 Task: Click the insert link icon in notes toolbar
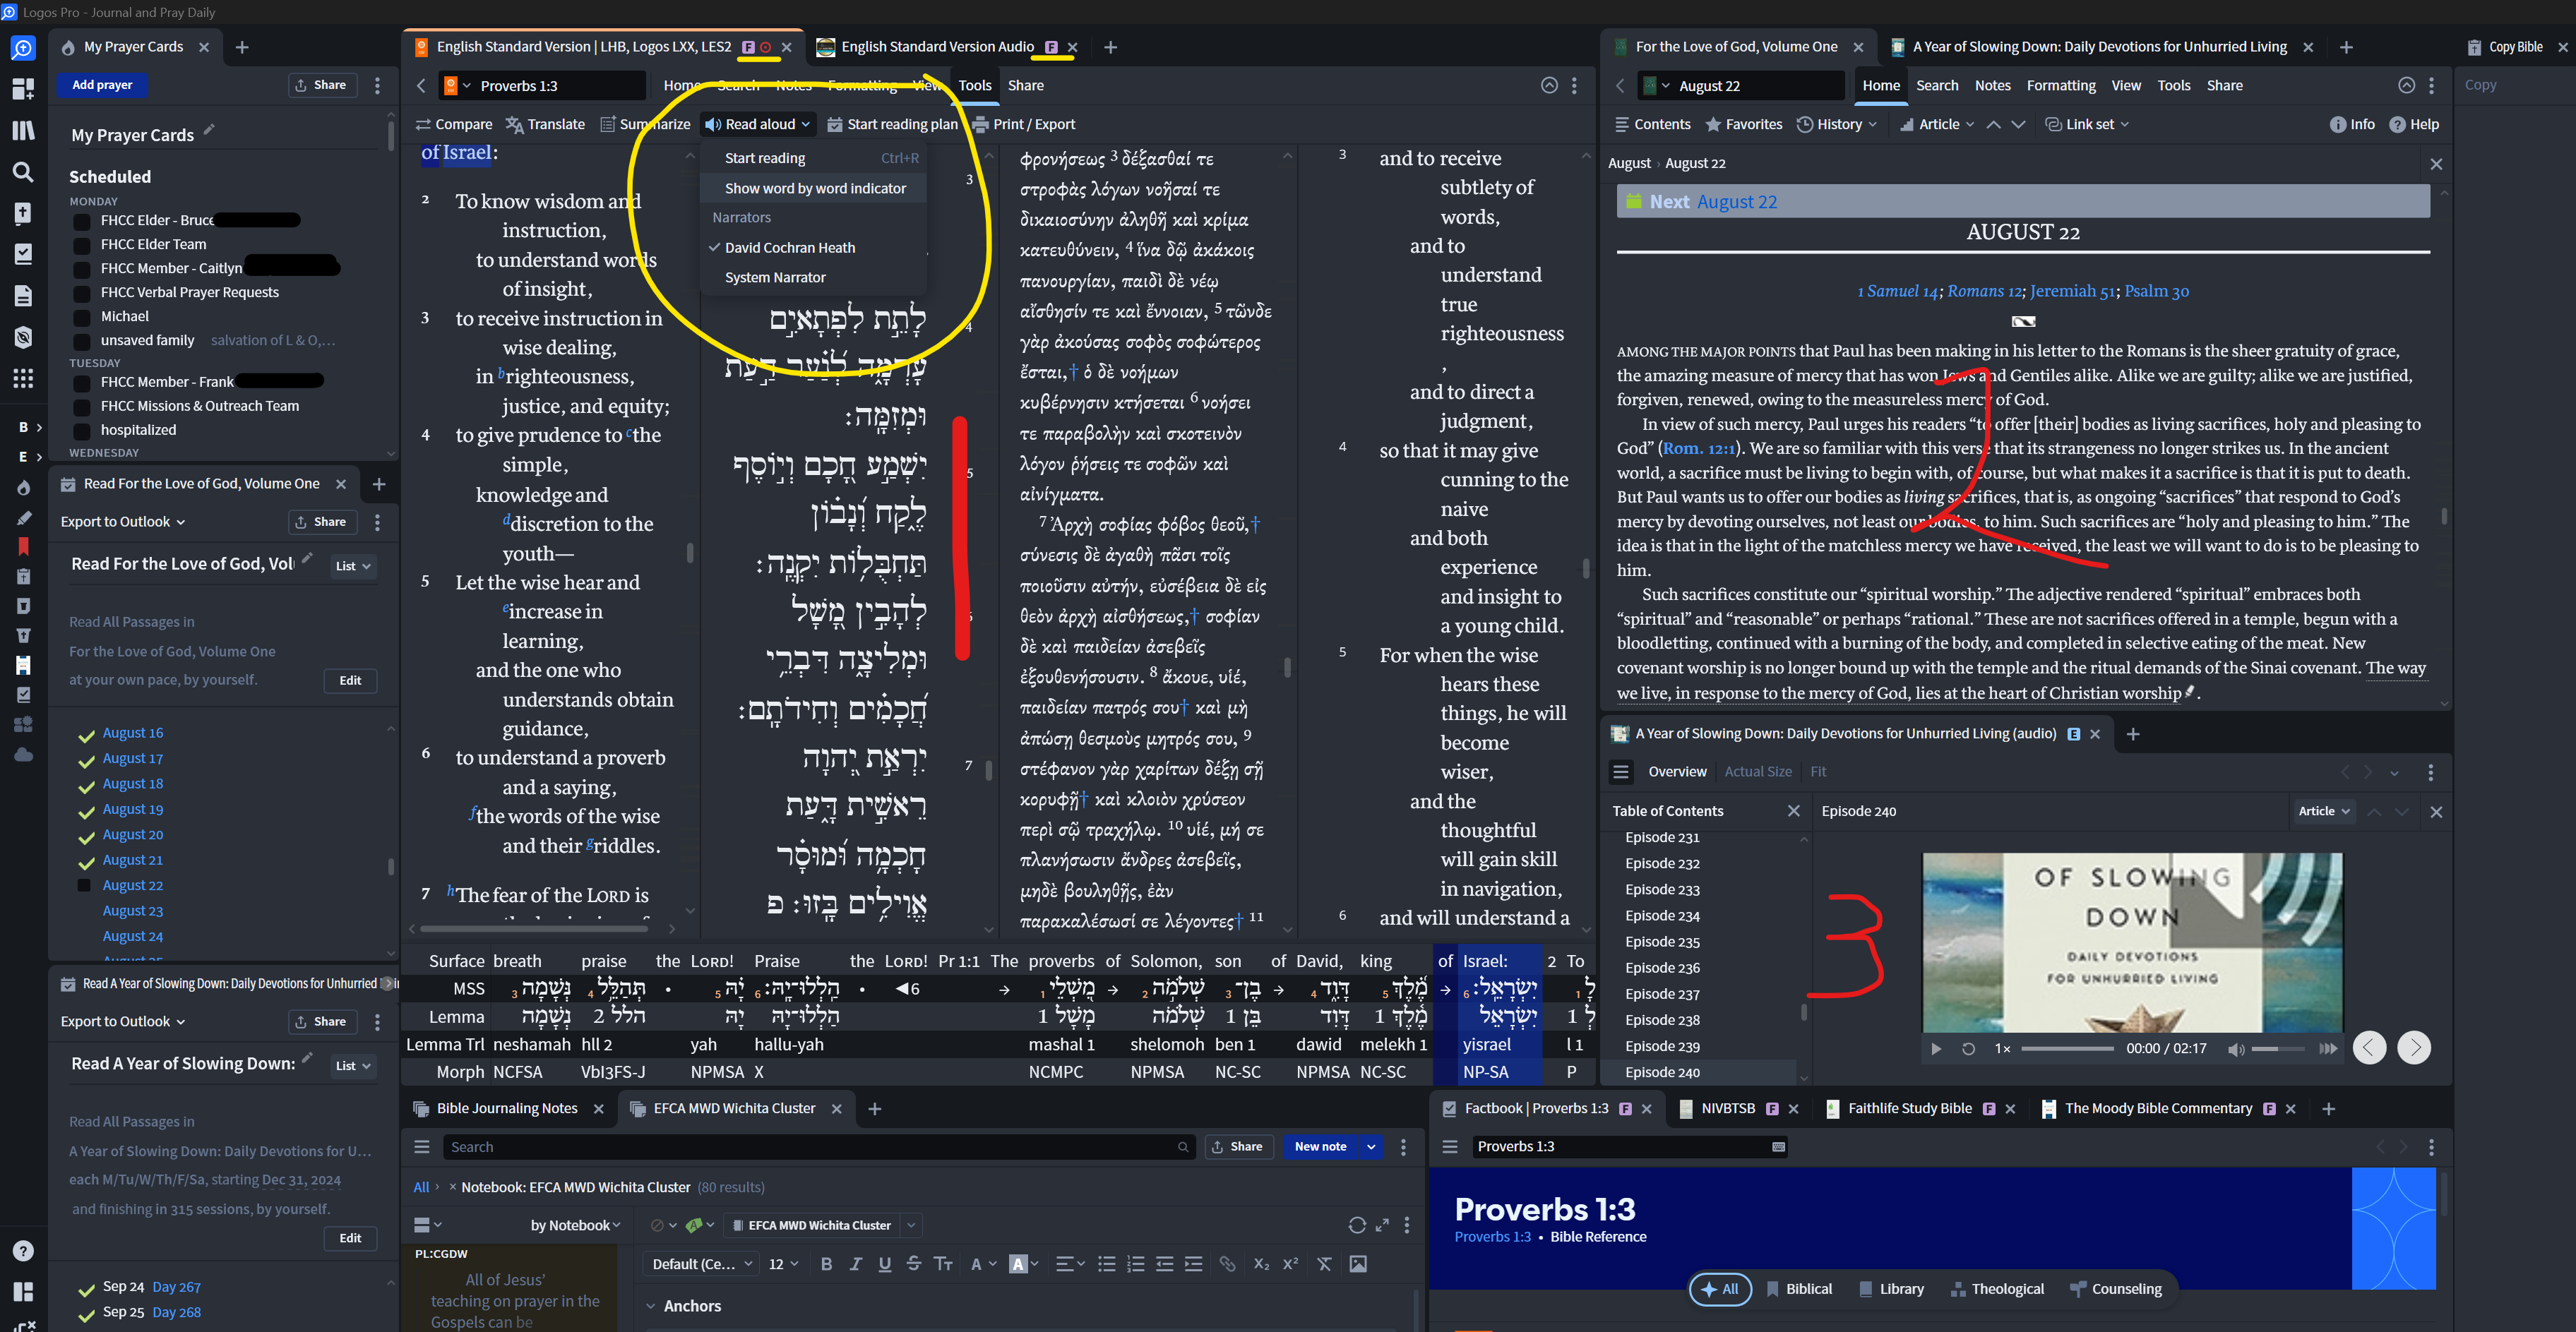pos(1227,1264)
